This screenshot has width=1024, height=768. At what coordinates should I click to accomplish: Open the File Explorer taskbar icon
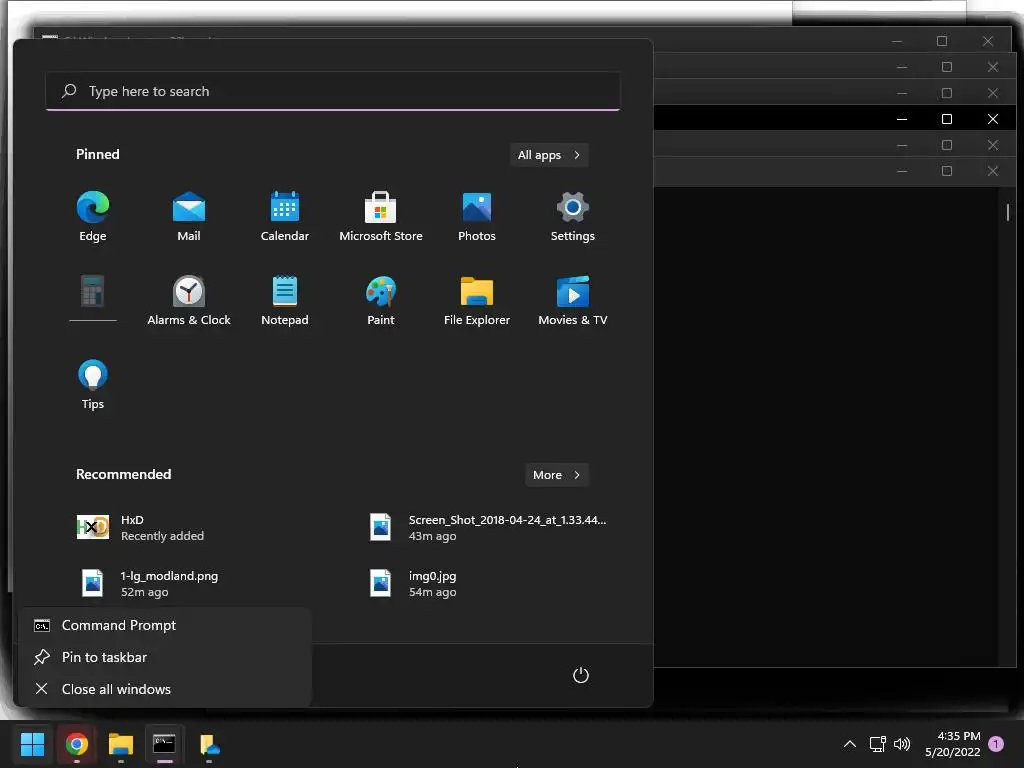tap(121, 744)
